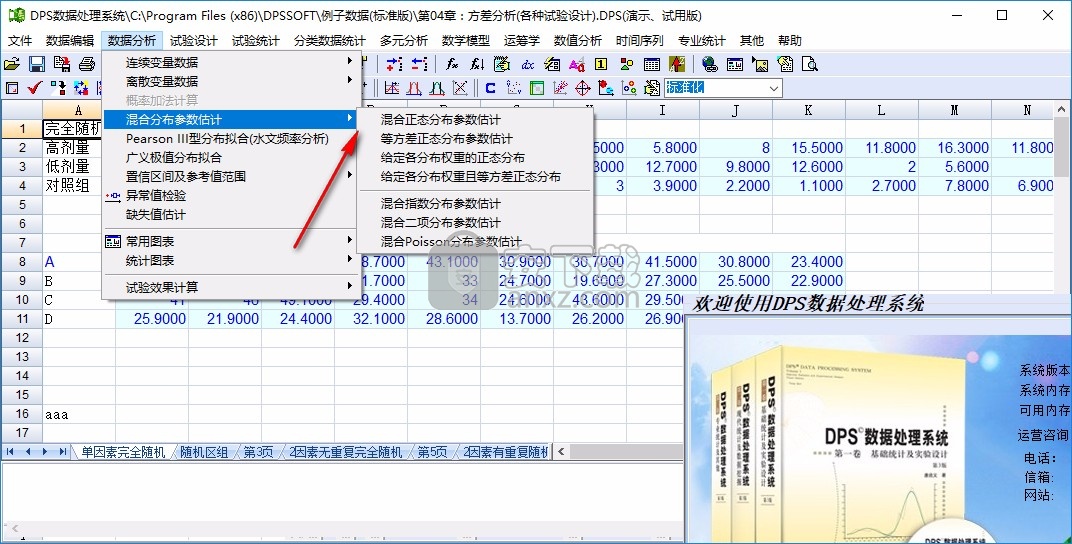This screenshot has height=544, width=1072.
Task: Click column L header
Action: click(x=882, y=110)
